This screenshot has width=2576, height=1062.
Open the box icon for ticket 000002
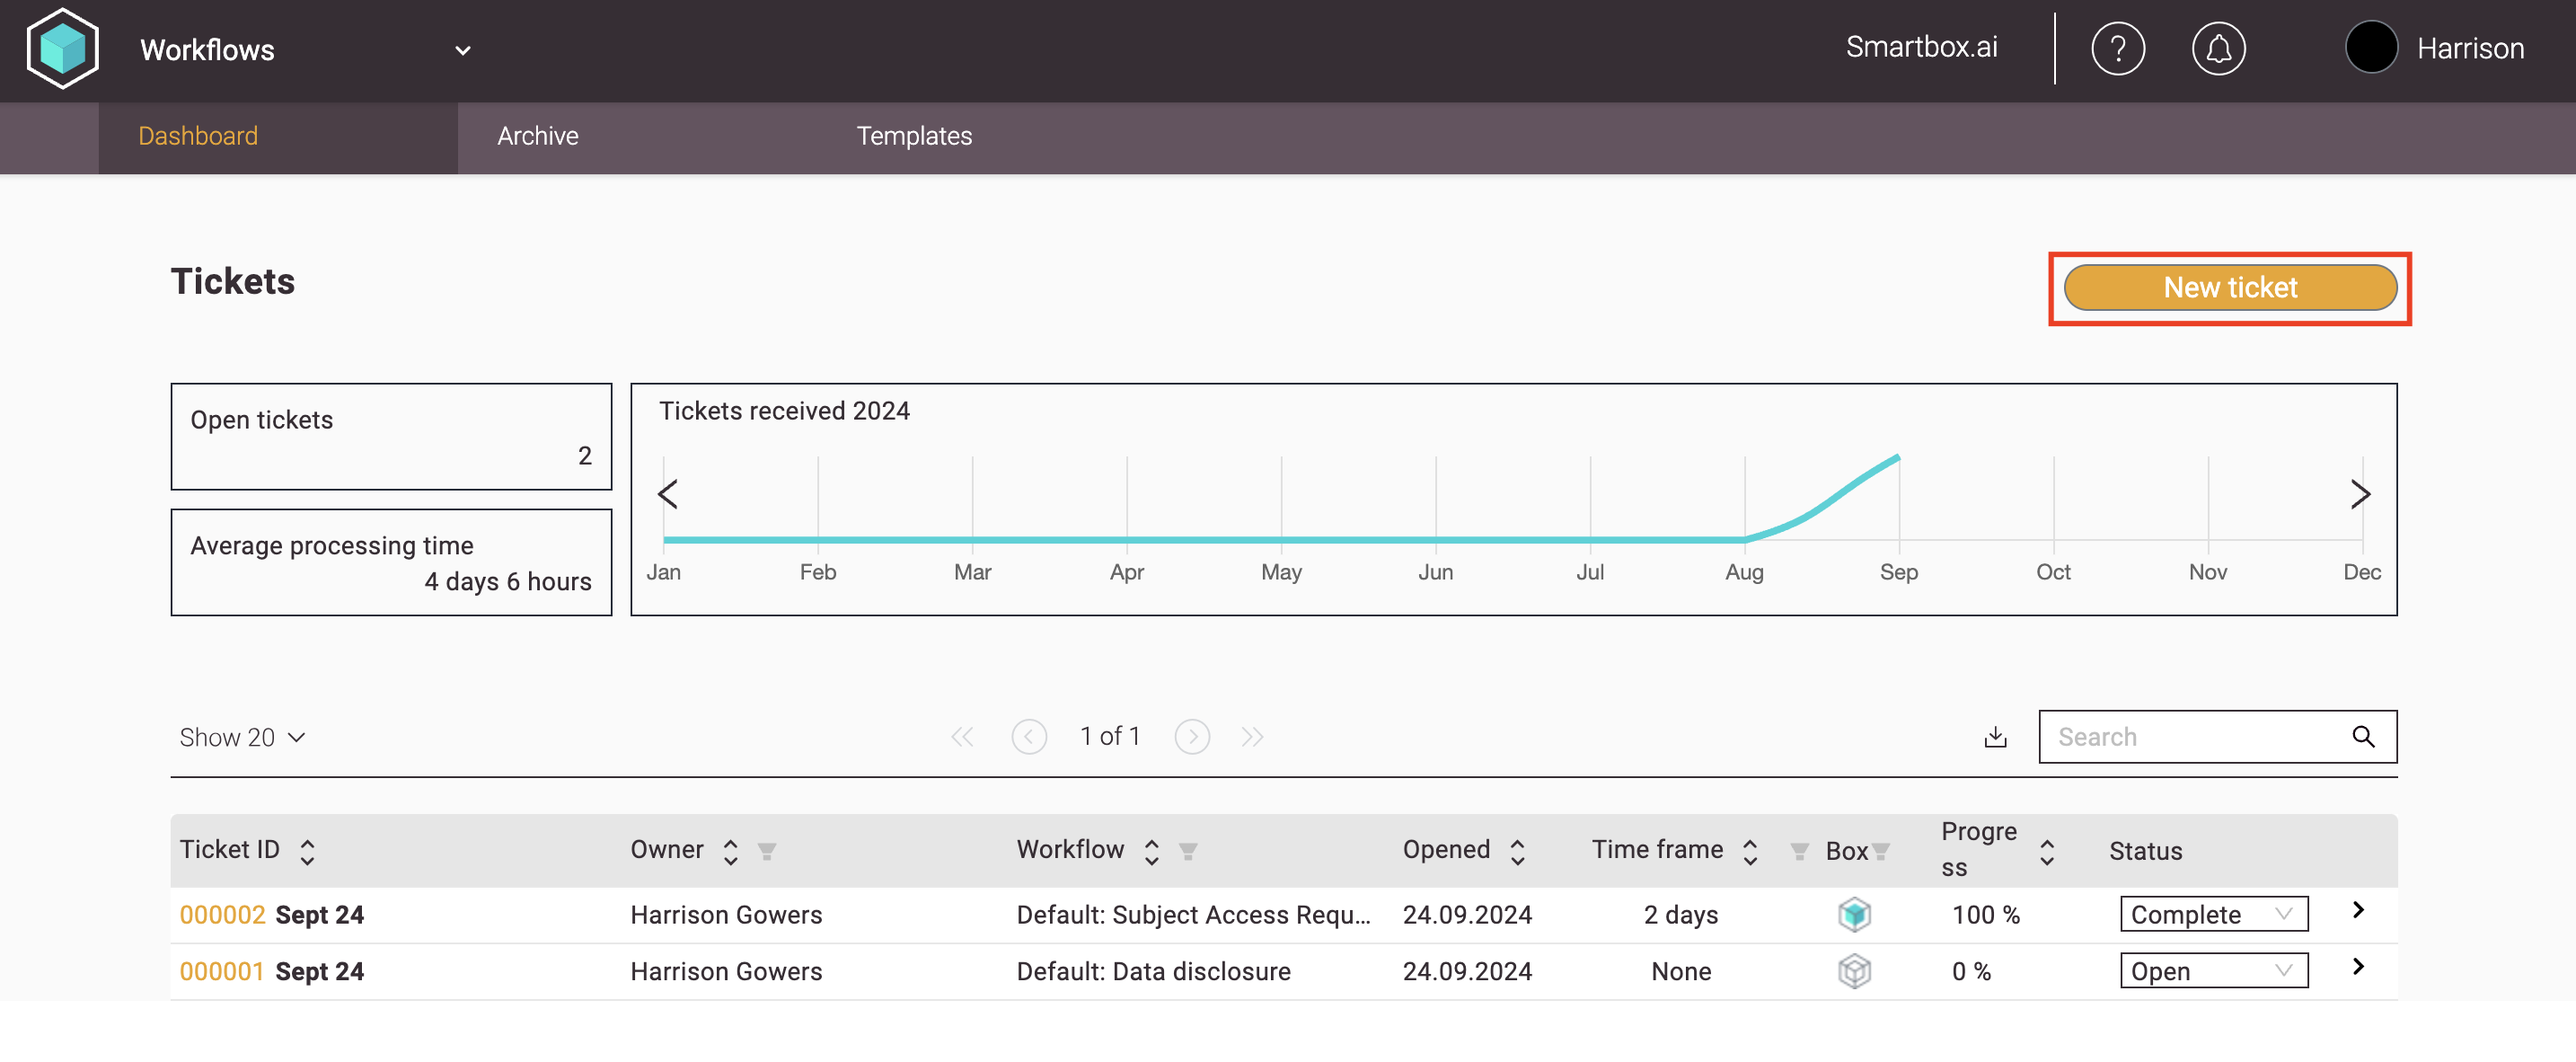1854,915
